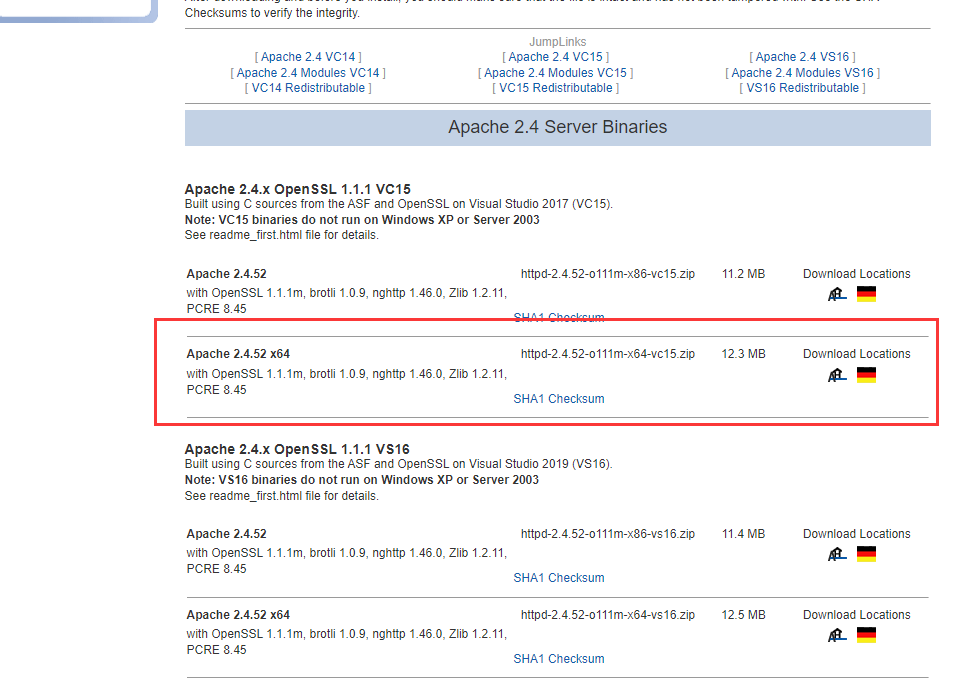Click the Apache Lounge download icon for httpd-2.4.52-o111m-x86-vc15.zip

point(837,294)
